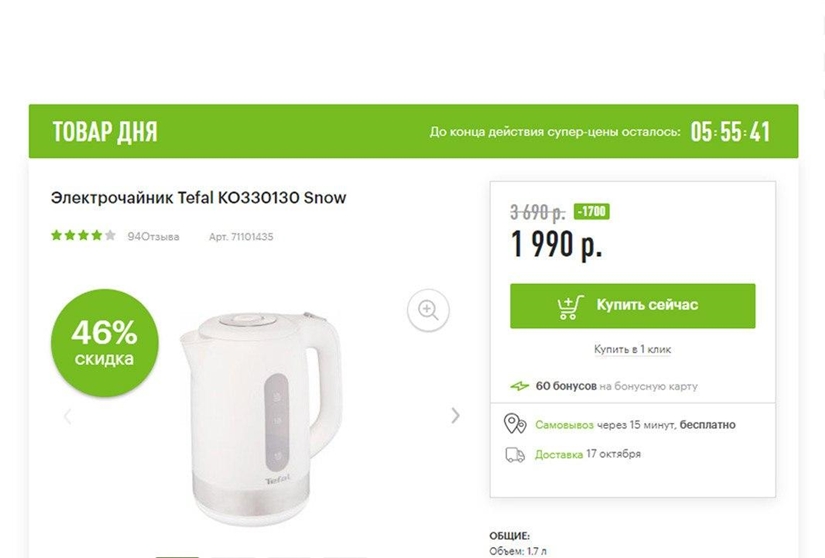Image resolution: width=825 pixels, height=558 pixels.
Task: Click the Товар дня banner heading
Action: (105, 131)
